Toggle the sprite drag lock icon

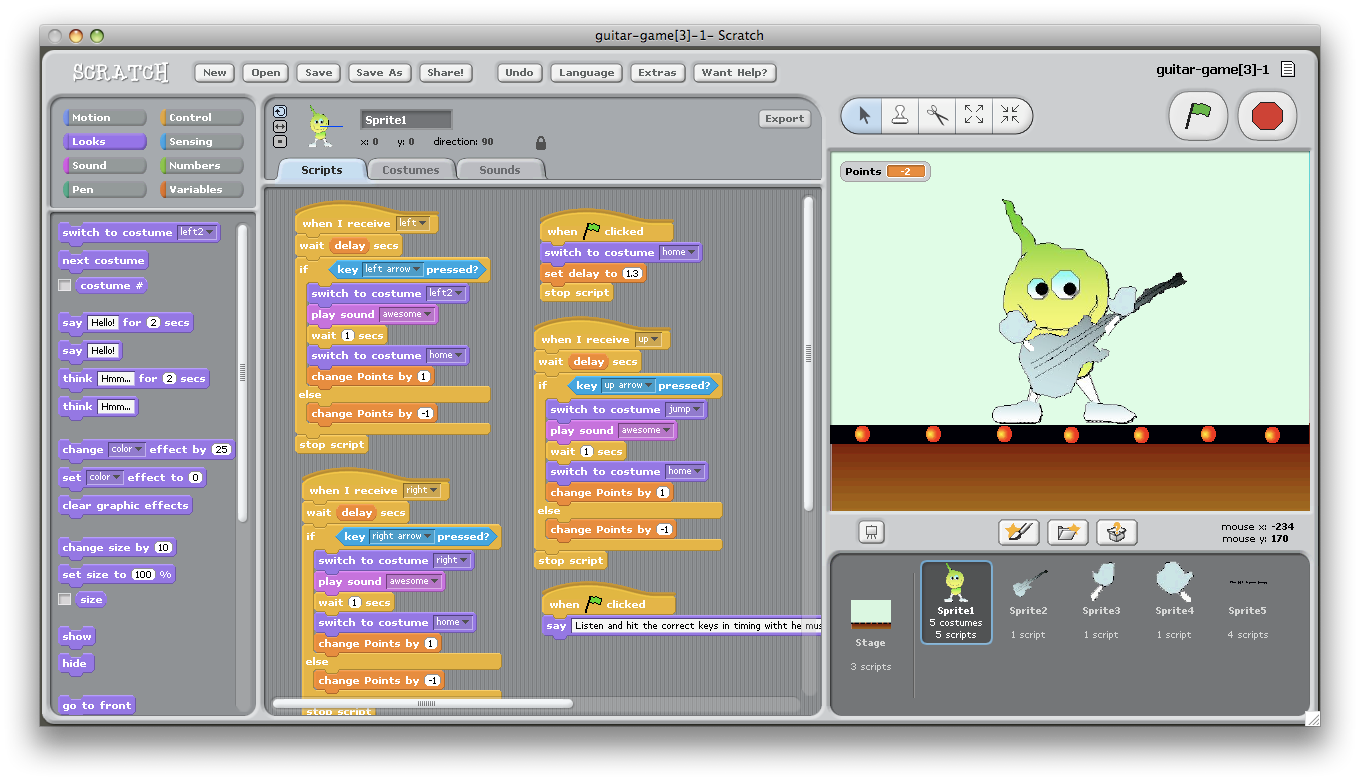541,143
